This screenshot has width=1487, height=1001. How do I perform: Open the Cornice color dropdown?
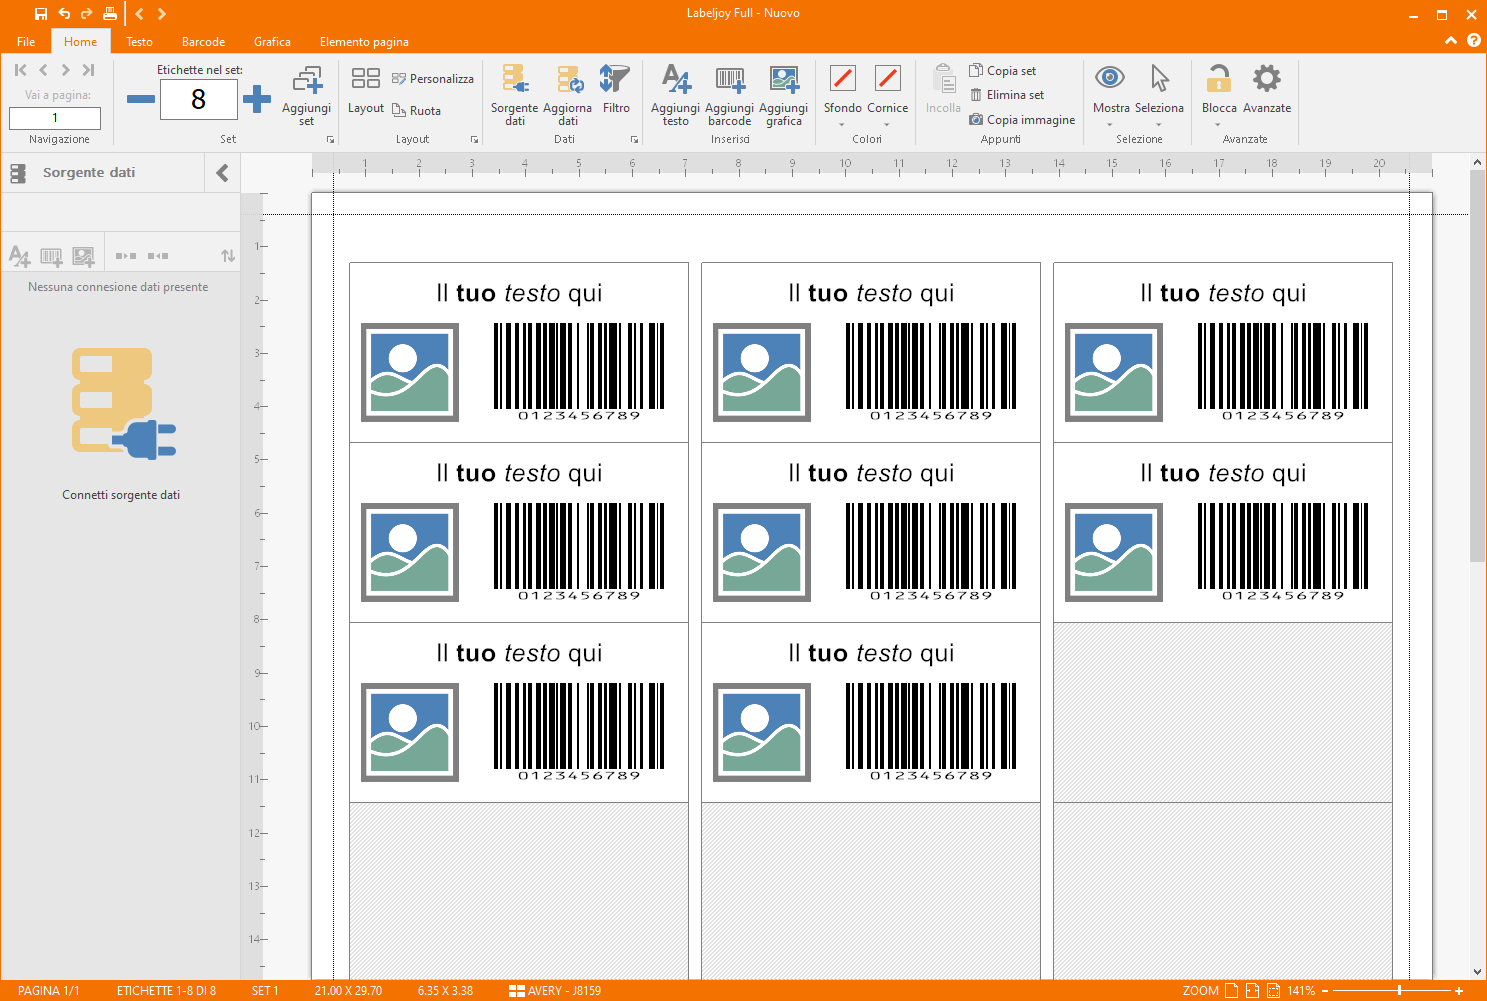click(887, 125)
